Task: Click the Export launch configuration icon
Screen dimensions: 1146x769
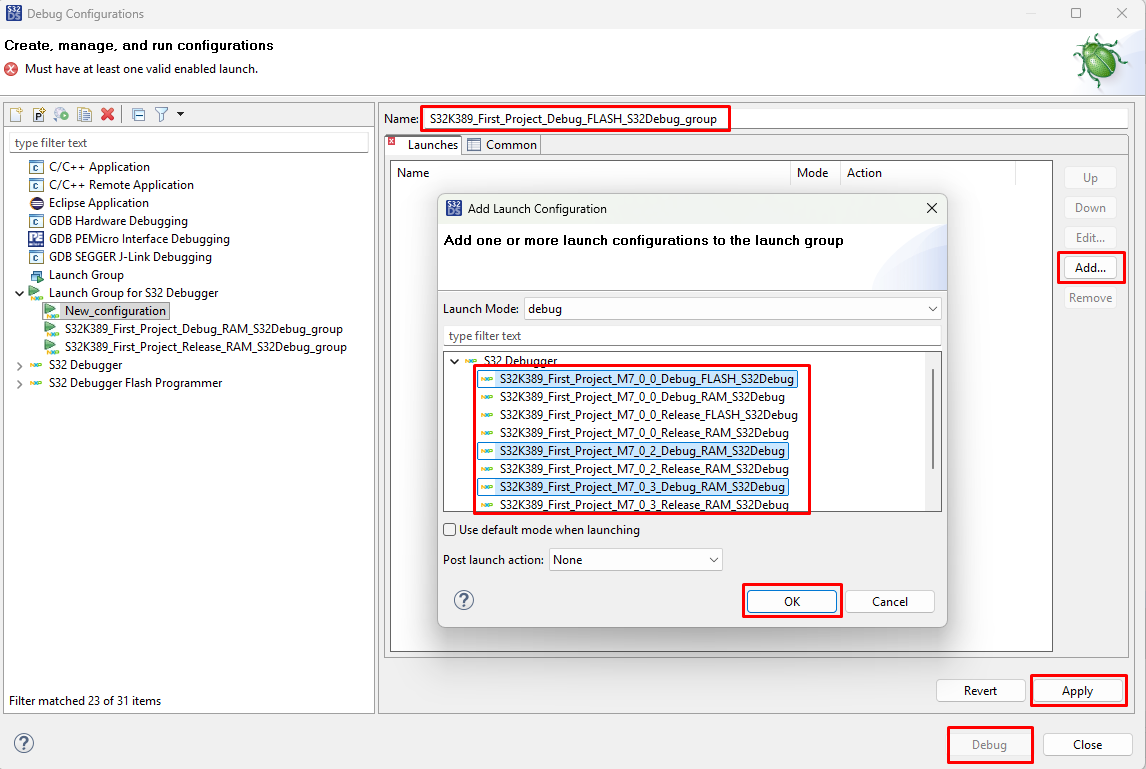Action: 62,114
